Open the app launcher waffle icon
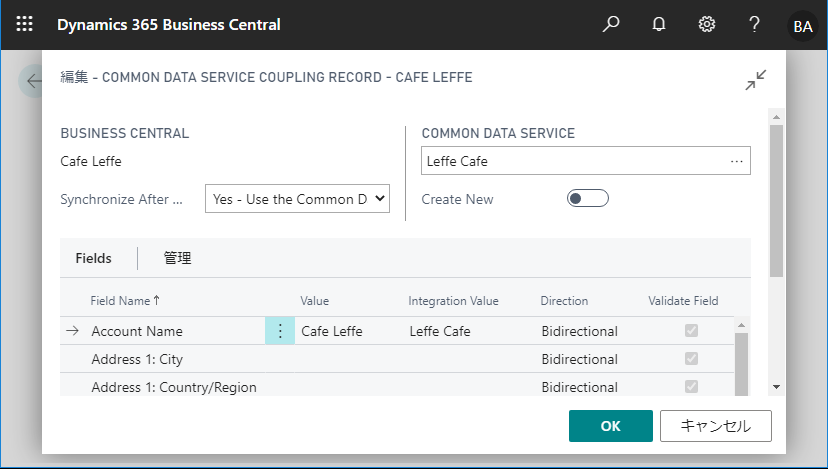Viewport: 828px width, 469px height. pyautogui.click(x=24, y=24)
